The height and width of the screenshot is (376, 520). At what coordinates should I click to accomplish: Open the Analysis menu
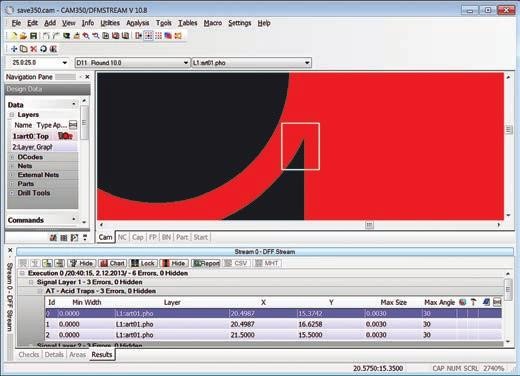(137, 23)
